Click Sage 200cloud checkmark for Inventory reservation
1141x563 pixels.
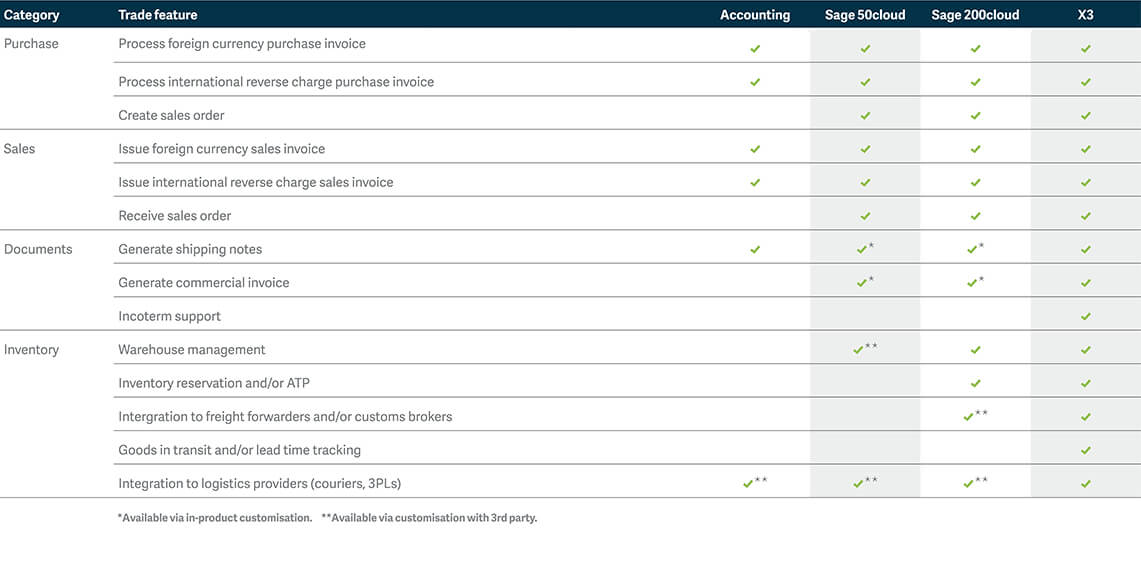[x=976, y=384]
